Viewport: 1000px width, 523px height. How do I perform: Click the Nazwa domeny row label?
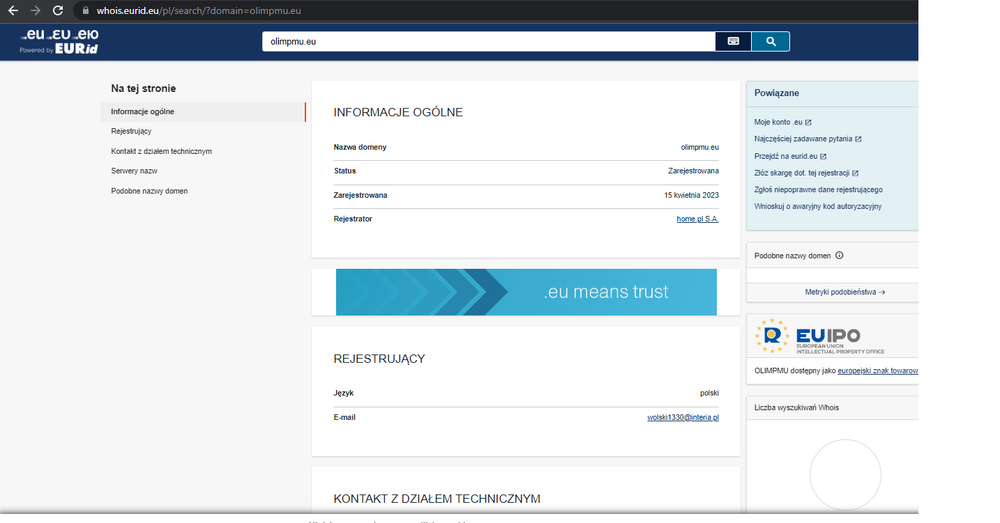tap(360, 147)
